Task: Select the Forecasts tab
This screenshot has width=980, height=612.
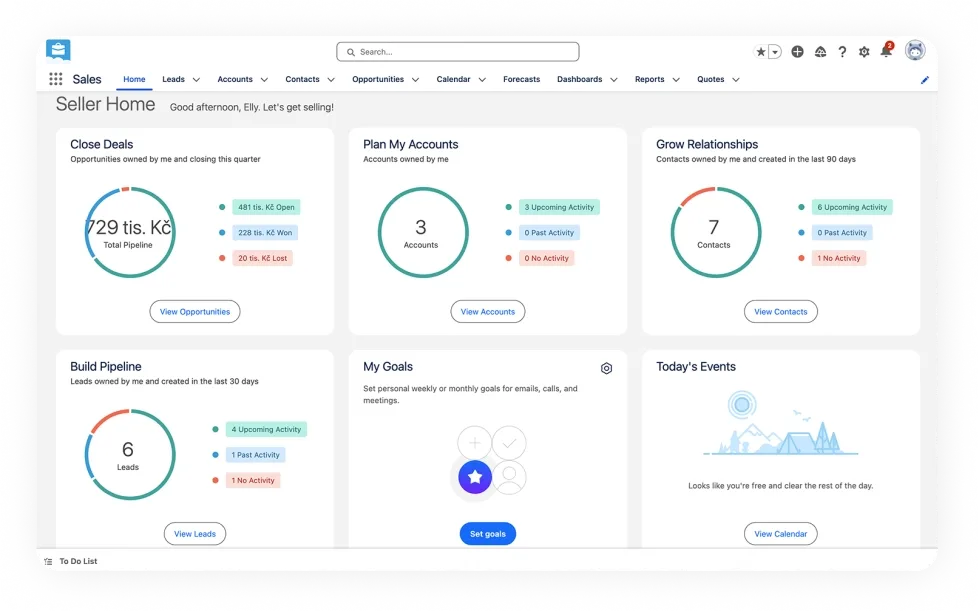Action: (x=521, y=79)
